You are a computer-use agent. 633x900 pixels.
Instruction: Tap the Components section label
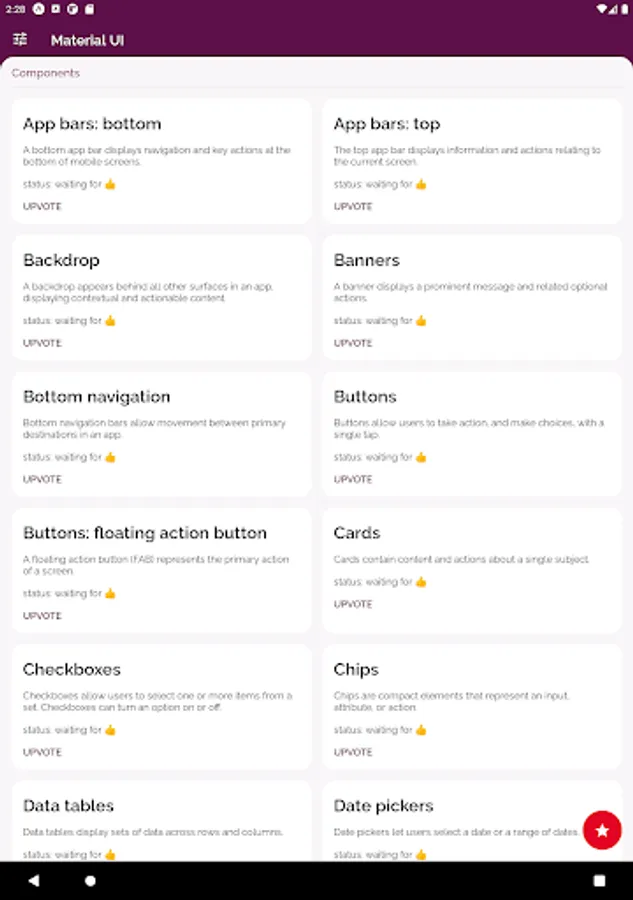[x=46, y=73]
